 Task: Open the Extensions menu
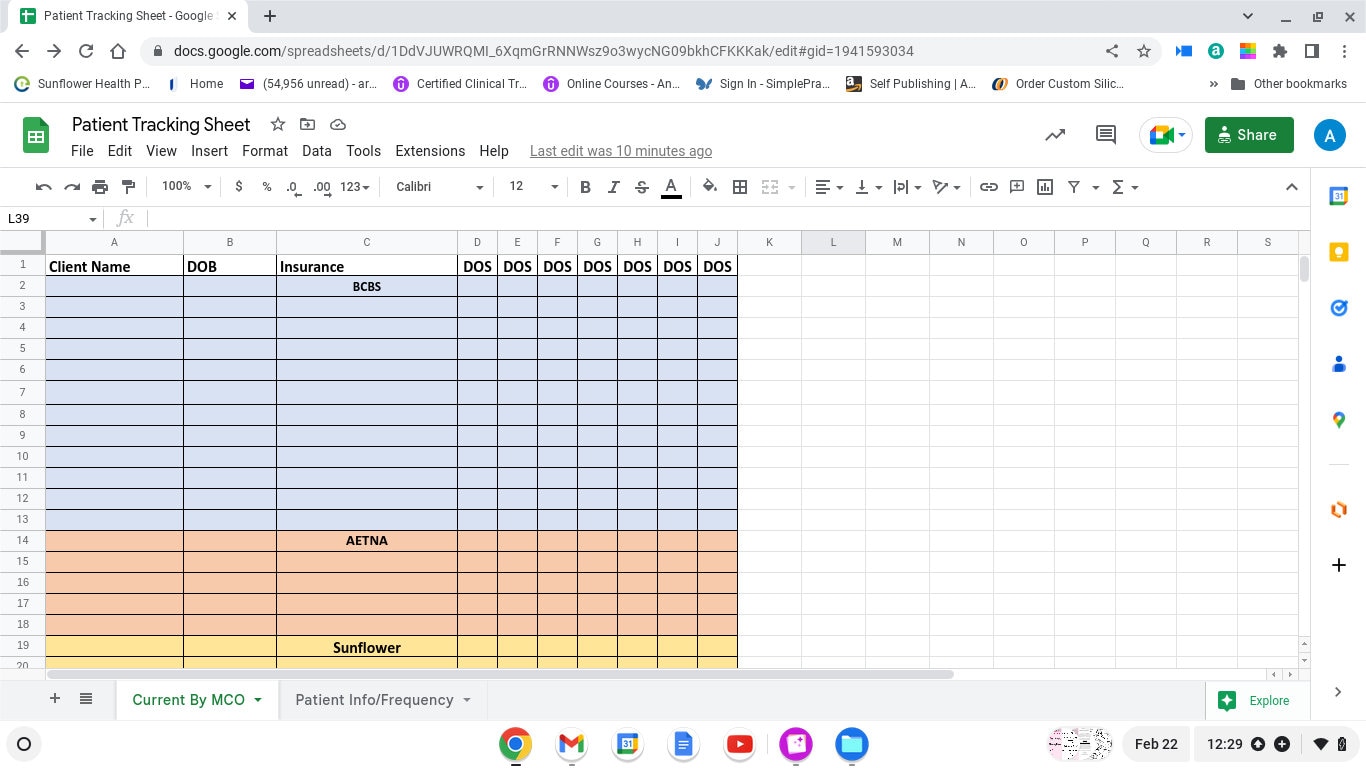click(x=430, y=151)
